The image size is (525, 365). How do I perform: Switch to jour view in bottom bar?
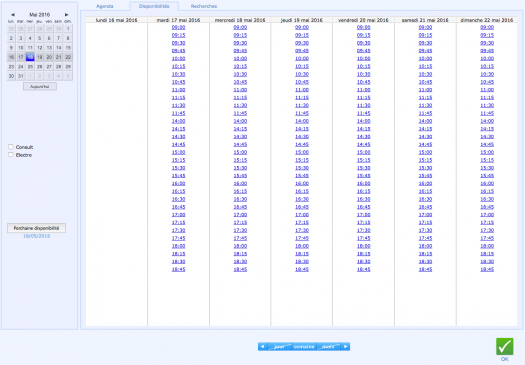click(x=279, y=347)
